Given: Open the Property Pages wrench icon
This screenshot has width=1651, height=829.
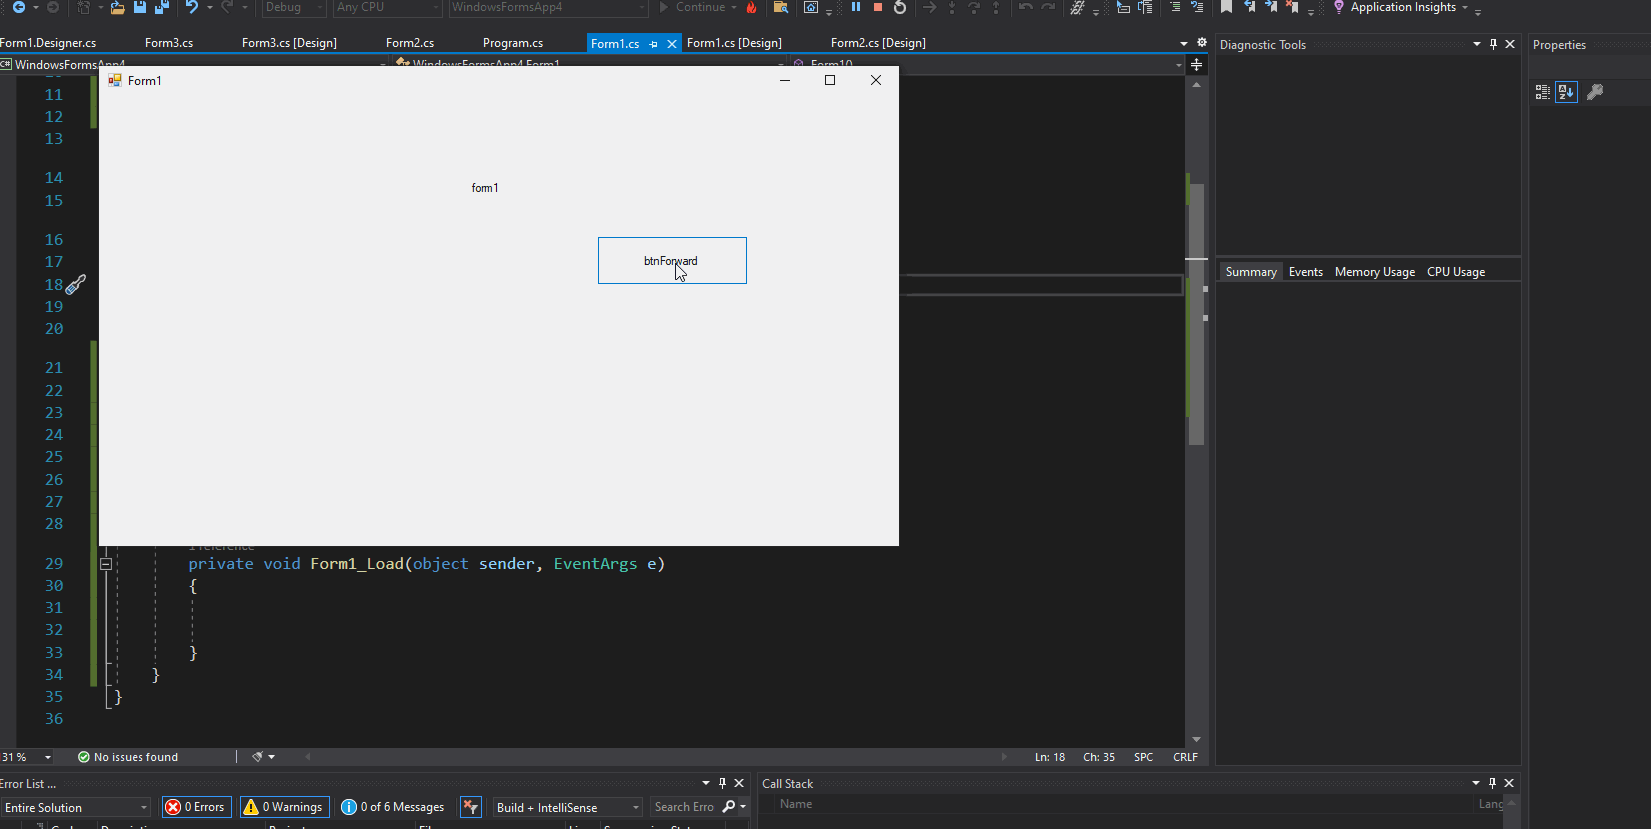Looking at the screenshot, I should [x=1595, y=92].
